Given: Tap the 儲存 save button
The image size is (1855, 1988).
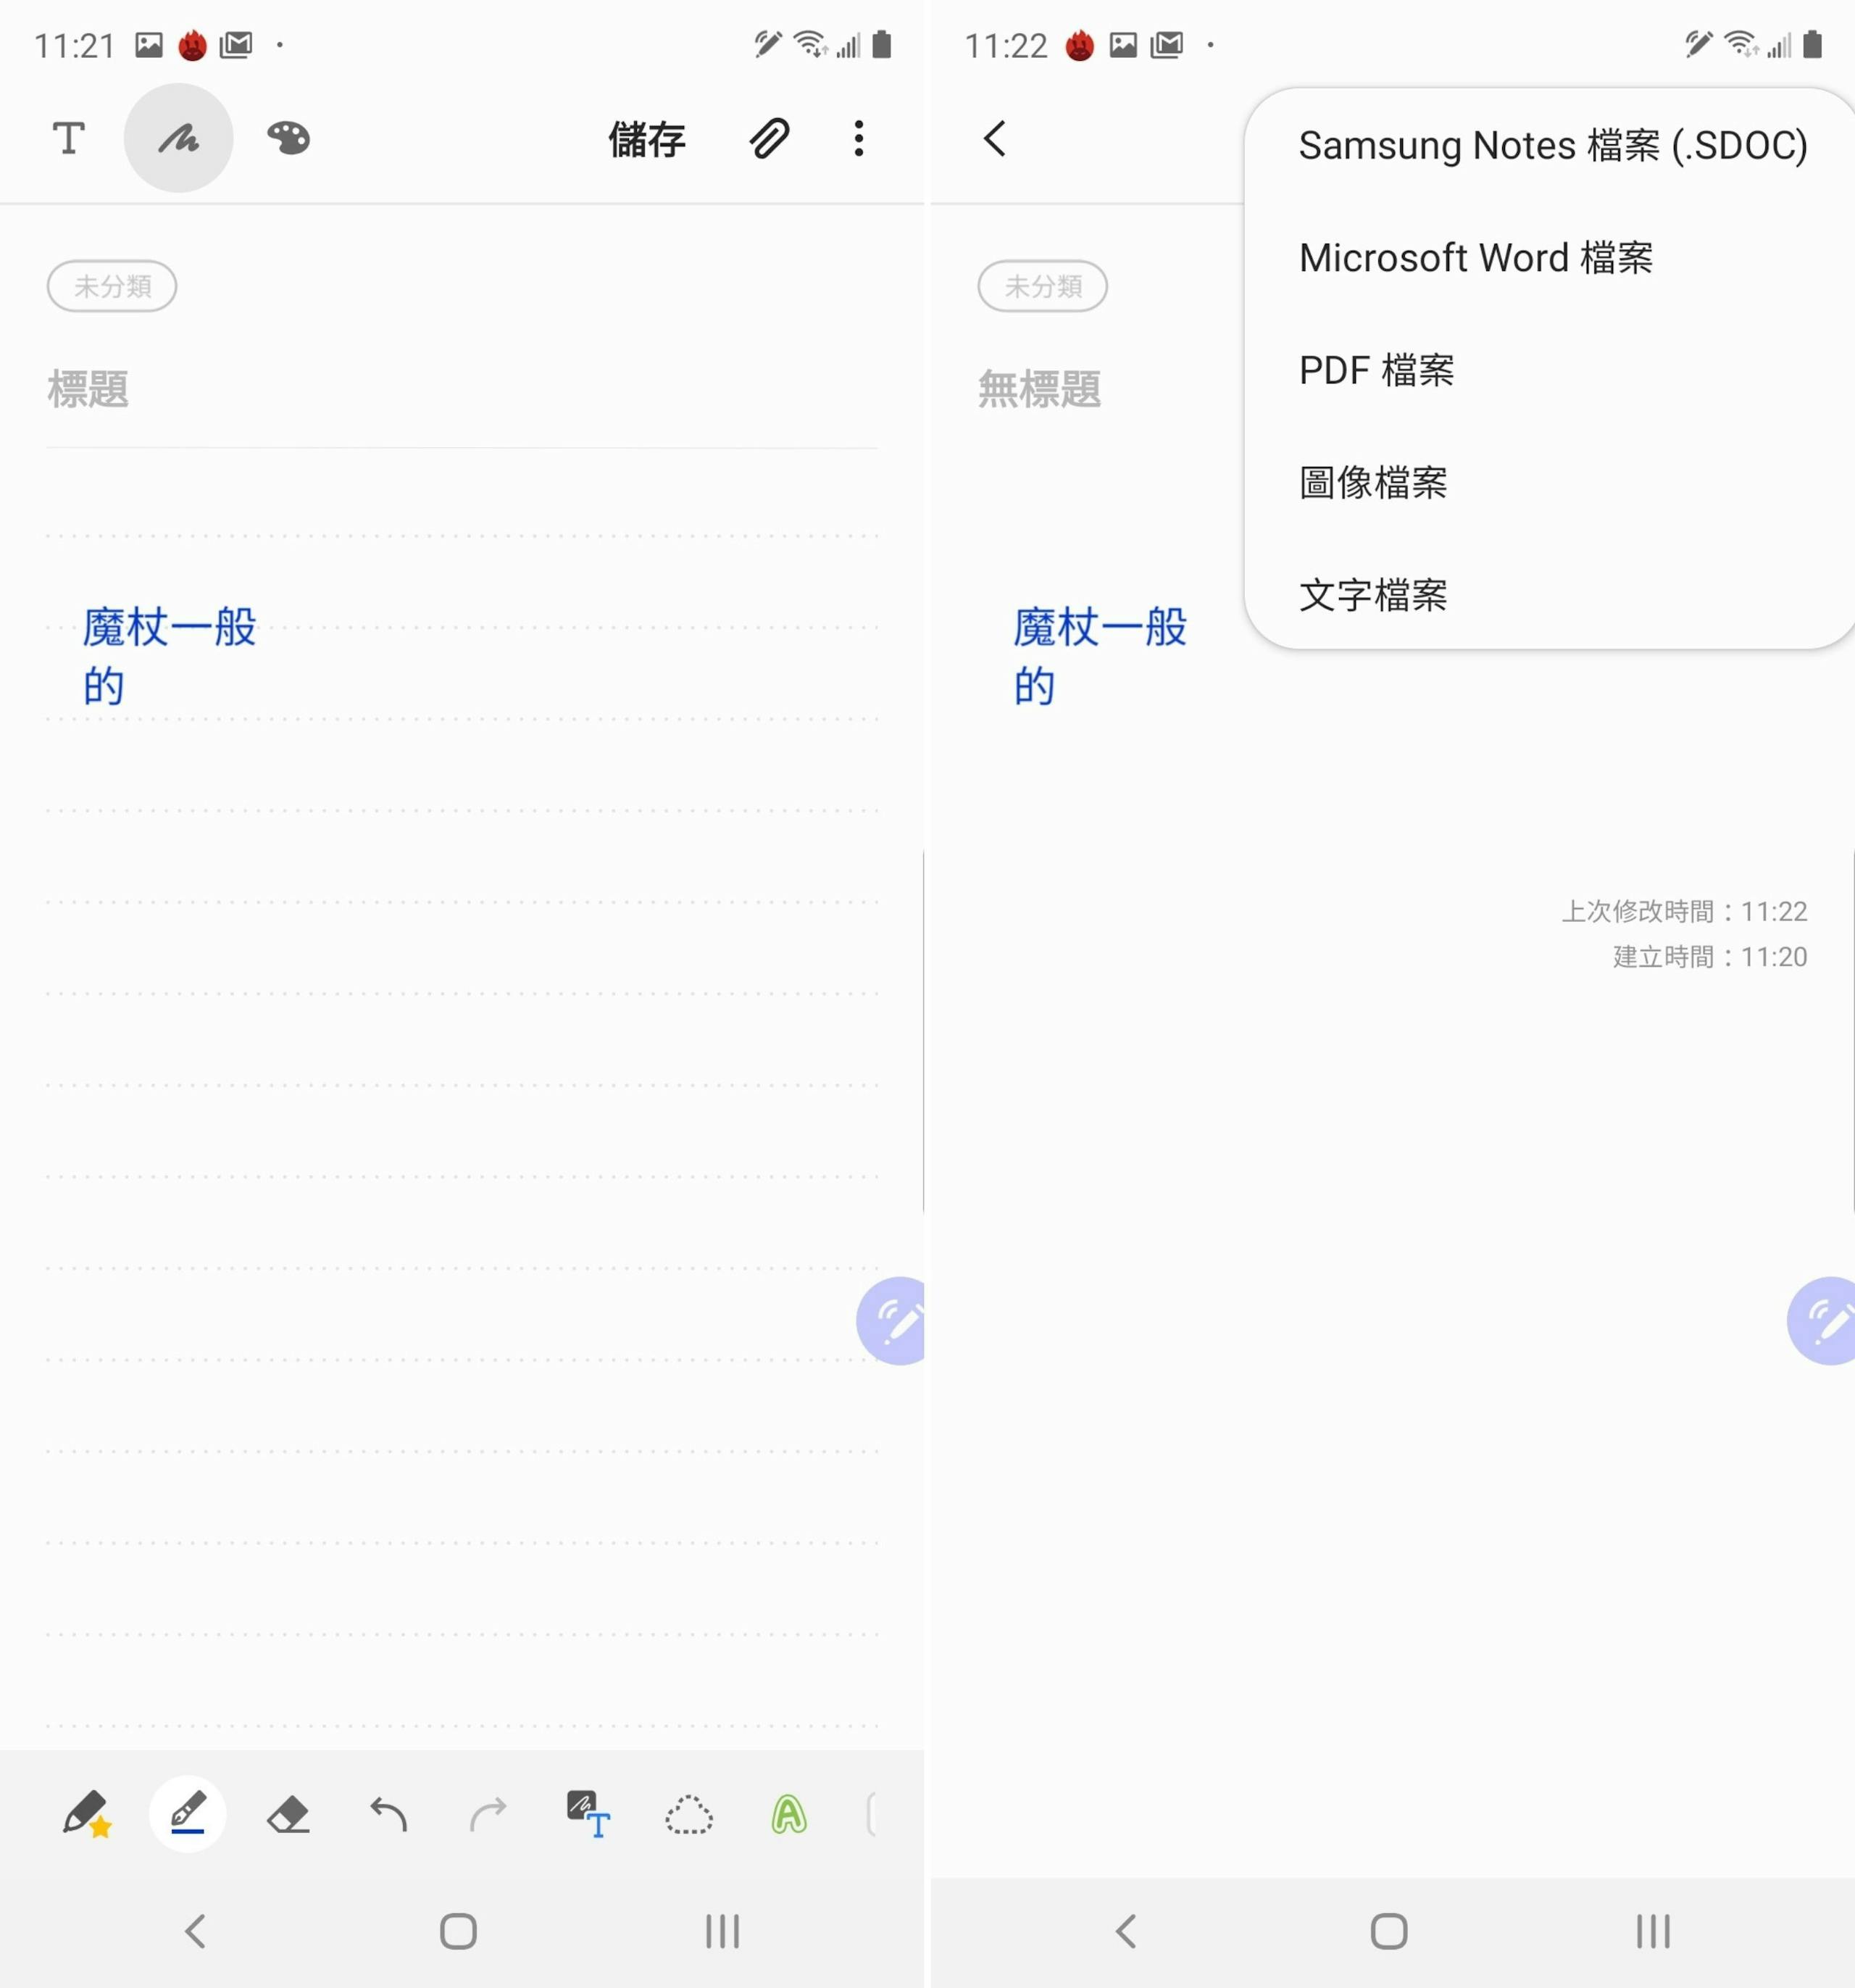Looking at the screenshot, I should [647, 138].
